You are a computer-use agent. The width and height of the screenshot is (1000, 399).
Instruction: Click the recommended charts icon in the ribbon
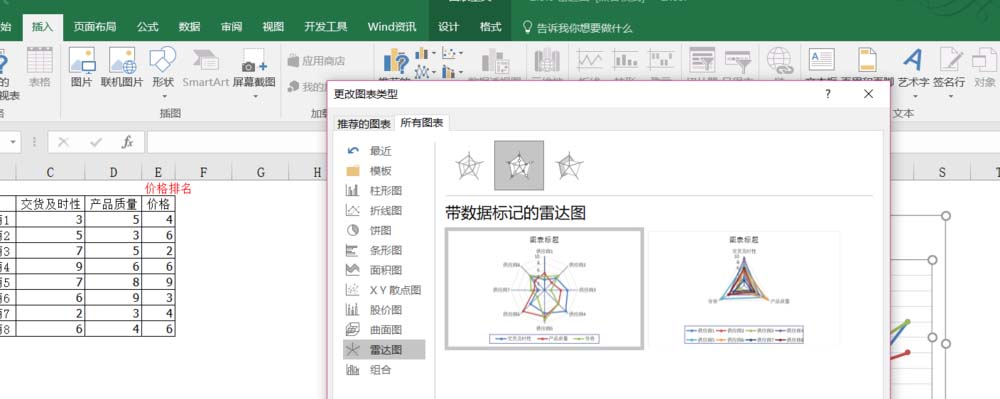pyautogui.click(x=396, y=62)
